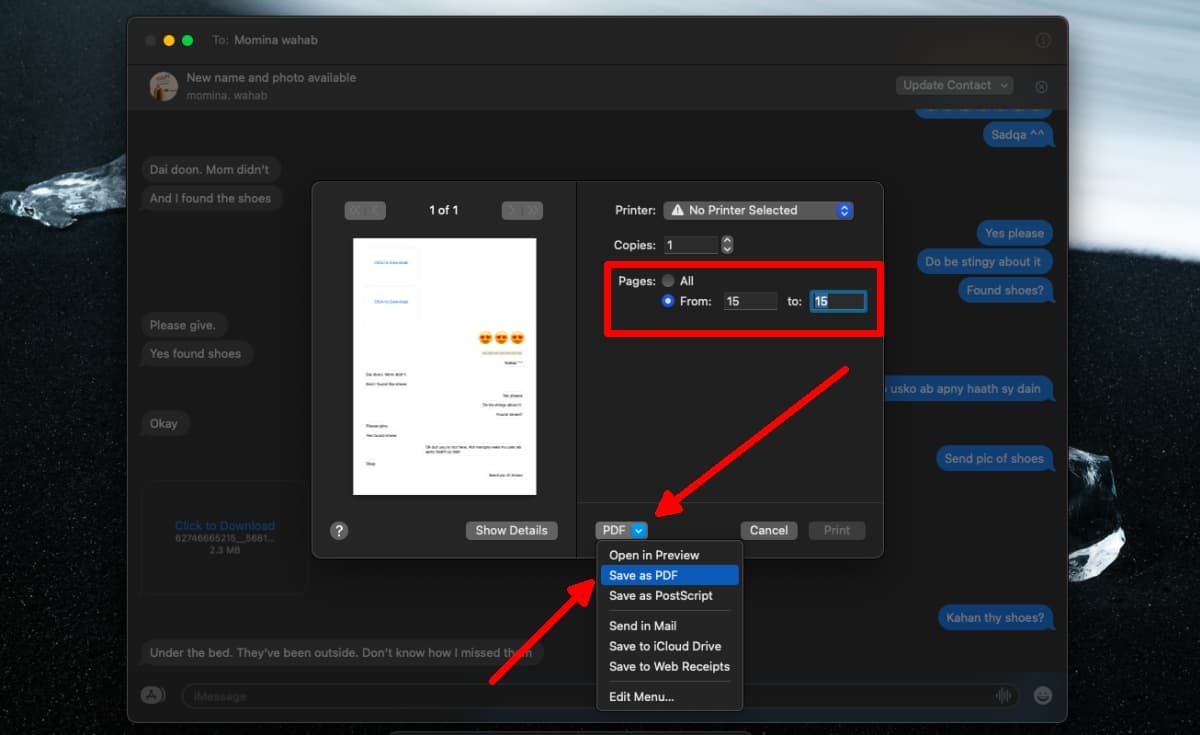Click the Copies stepper arrows
The image size is (1200, 735).
point(727,245)
